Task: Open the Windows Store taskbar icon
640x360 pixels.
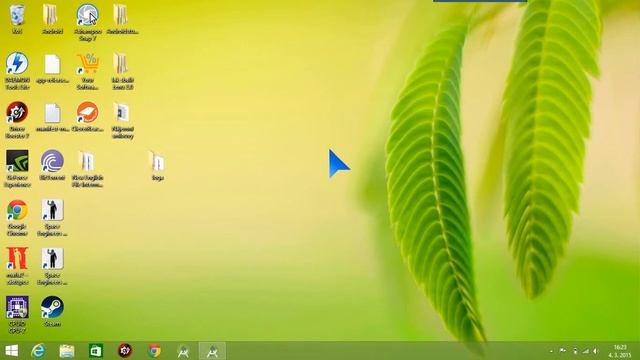Action: click(x=96, y=351)
